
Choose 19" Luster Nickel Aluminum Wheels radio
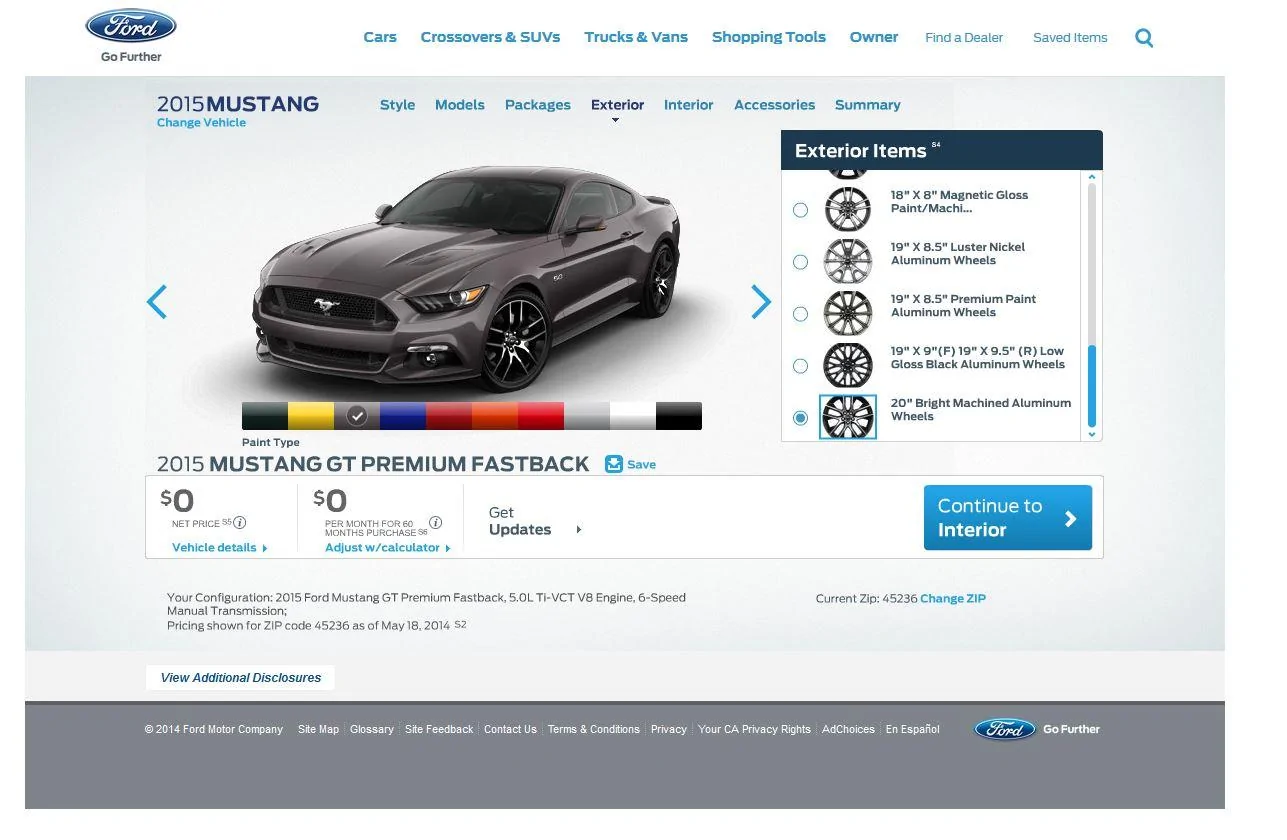click(800, 262)
